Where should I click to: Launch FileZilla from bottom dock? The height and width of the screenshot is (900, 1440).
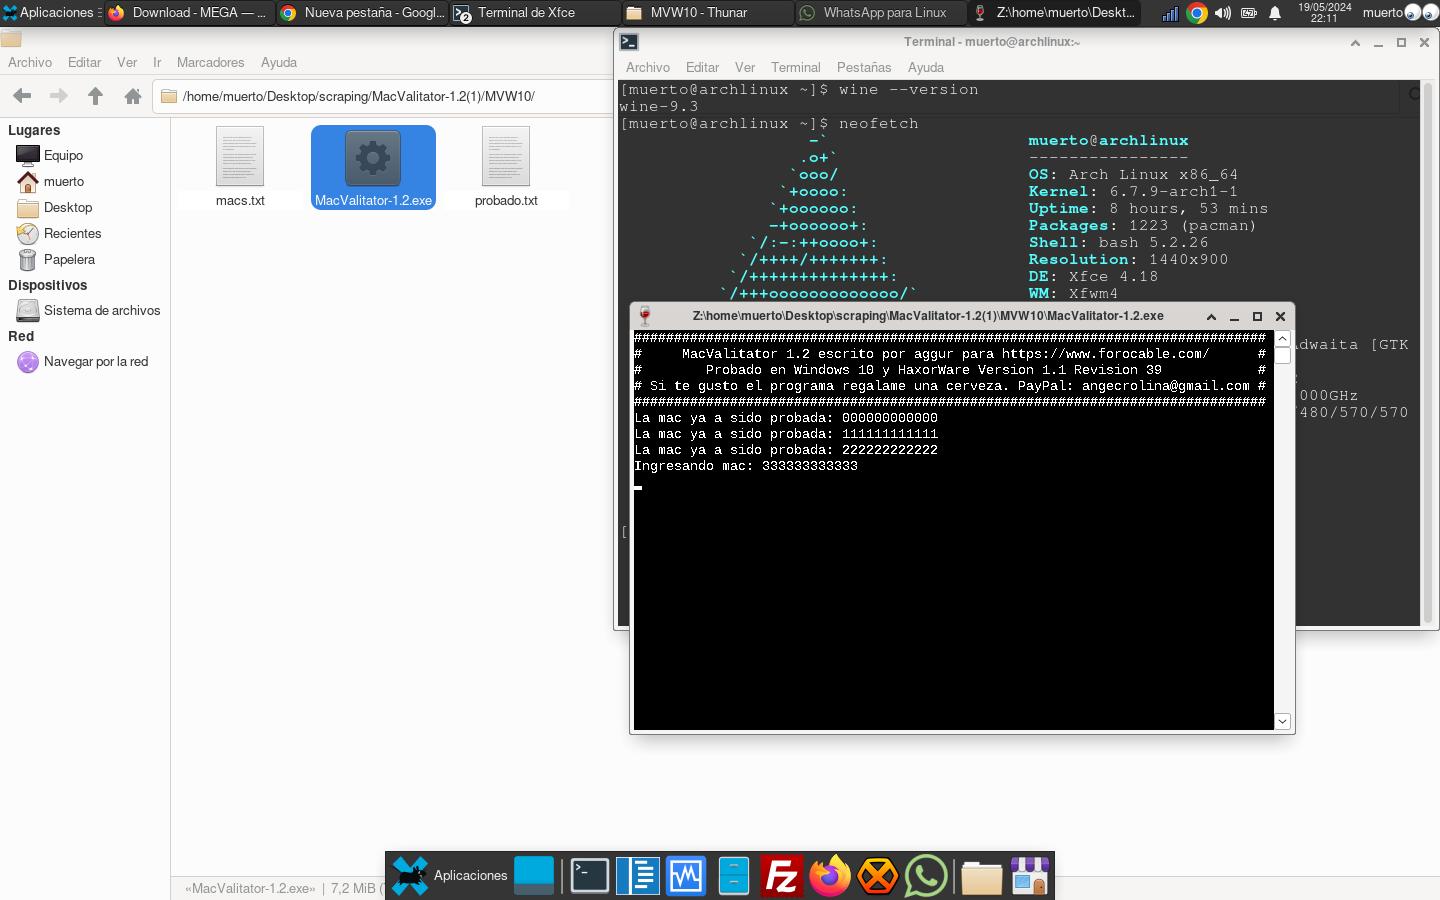click(781, 876)
